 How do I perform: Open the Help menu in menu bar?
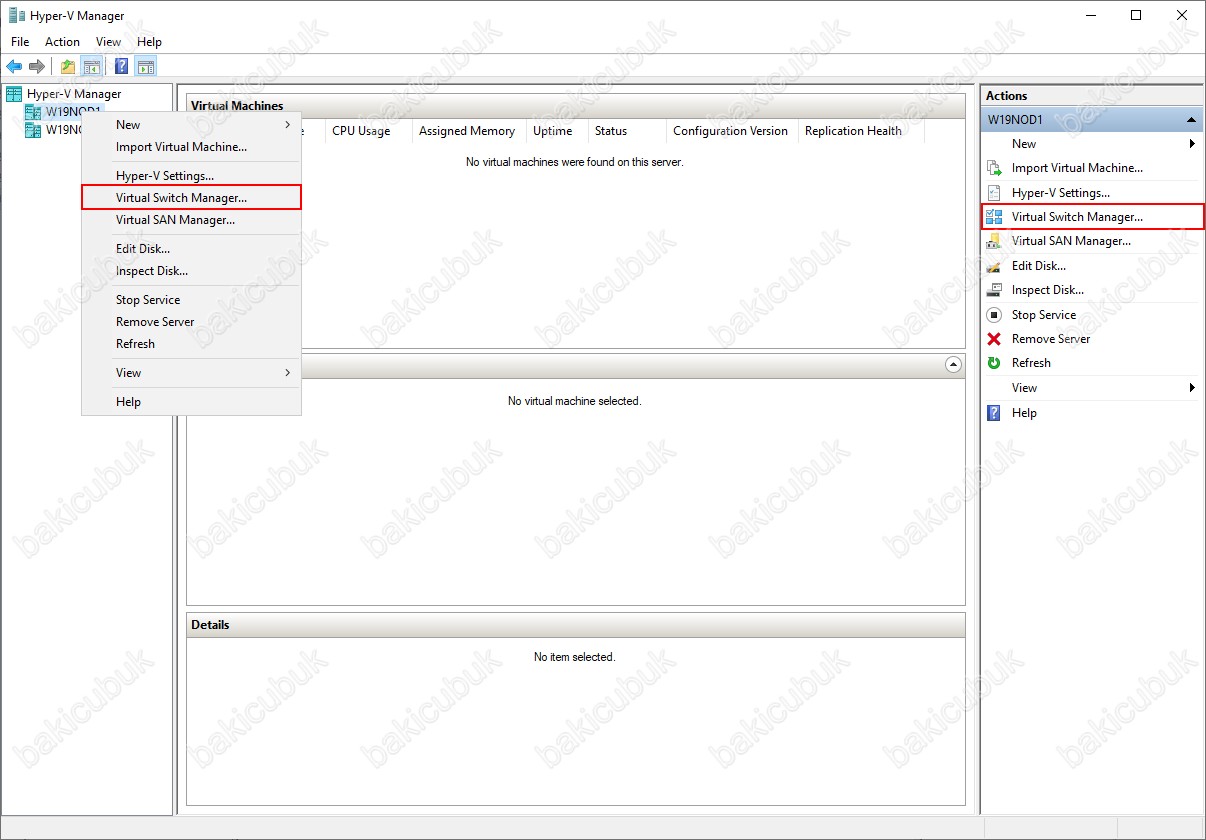[149, 42]
